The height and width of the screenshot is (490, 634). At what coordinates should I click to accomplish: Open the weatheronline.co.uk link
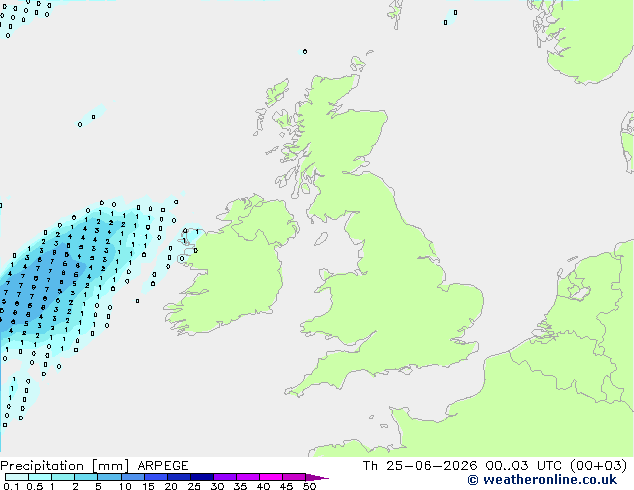pos(550,480)
